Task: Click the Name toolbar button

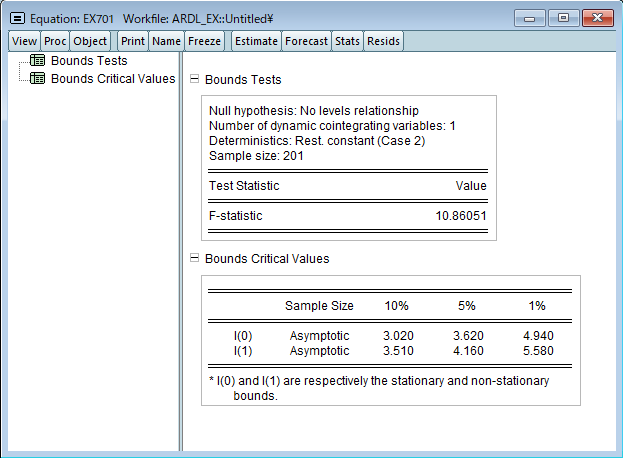Action: pyautogui.click(x=166, y=41)
